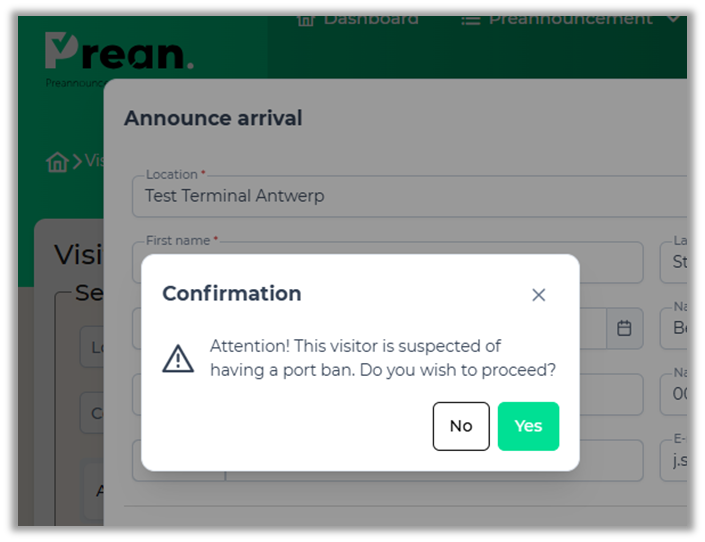Click the Announce arrival dialog title
The height and width of the screenshot is (542, 705).
coord(213,118)
